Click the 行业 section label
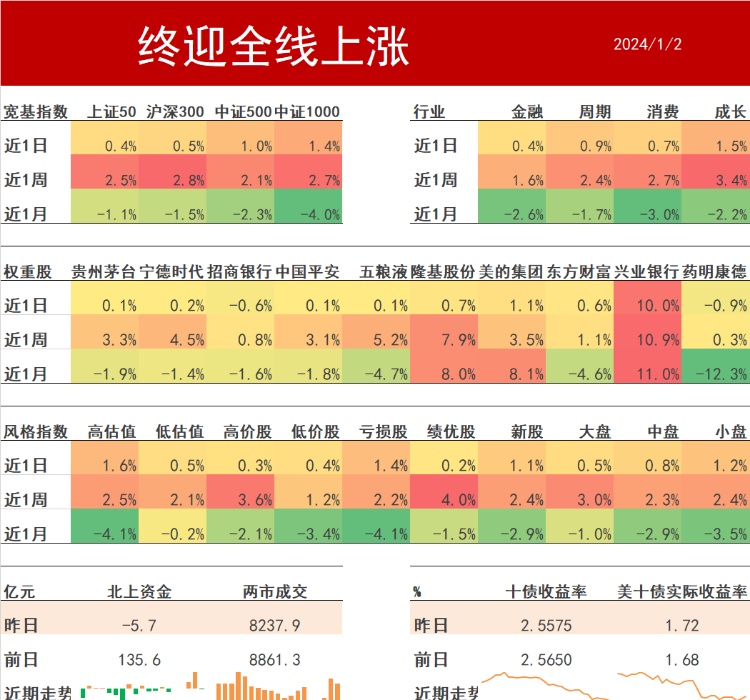The height and width of the screenshot is (700, 750). (430, 112)
